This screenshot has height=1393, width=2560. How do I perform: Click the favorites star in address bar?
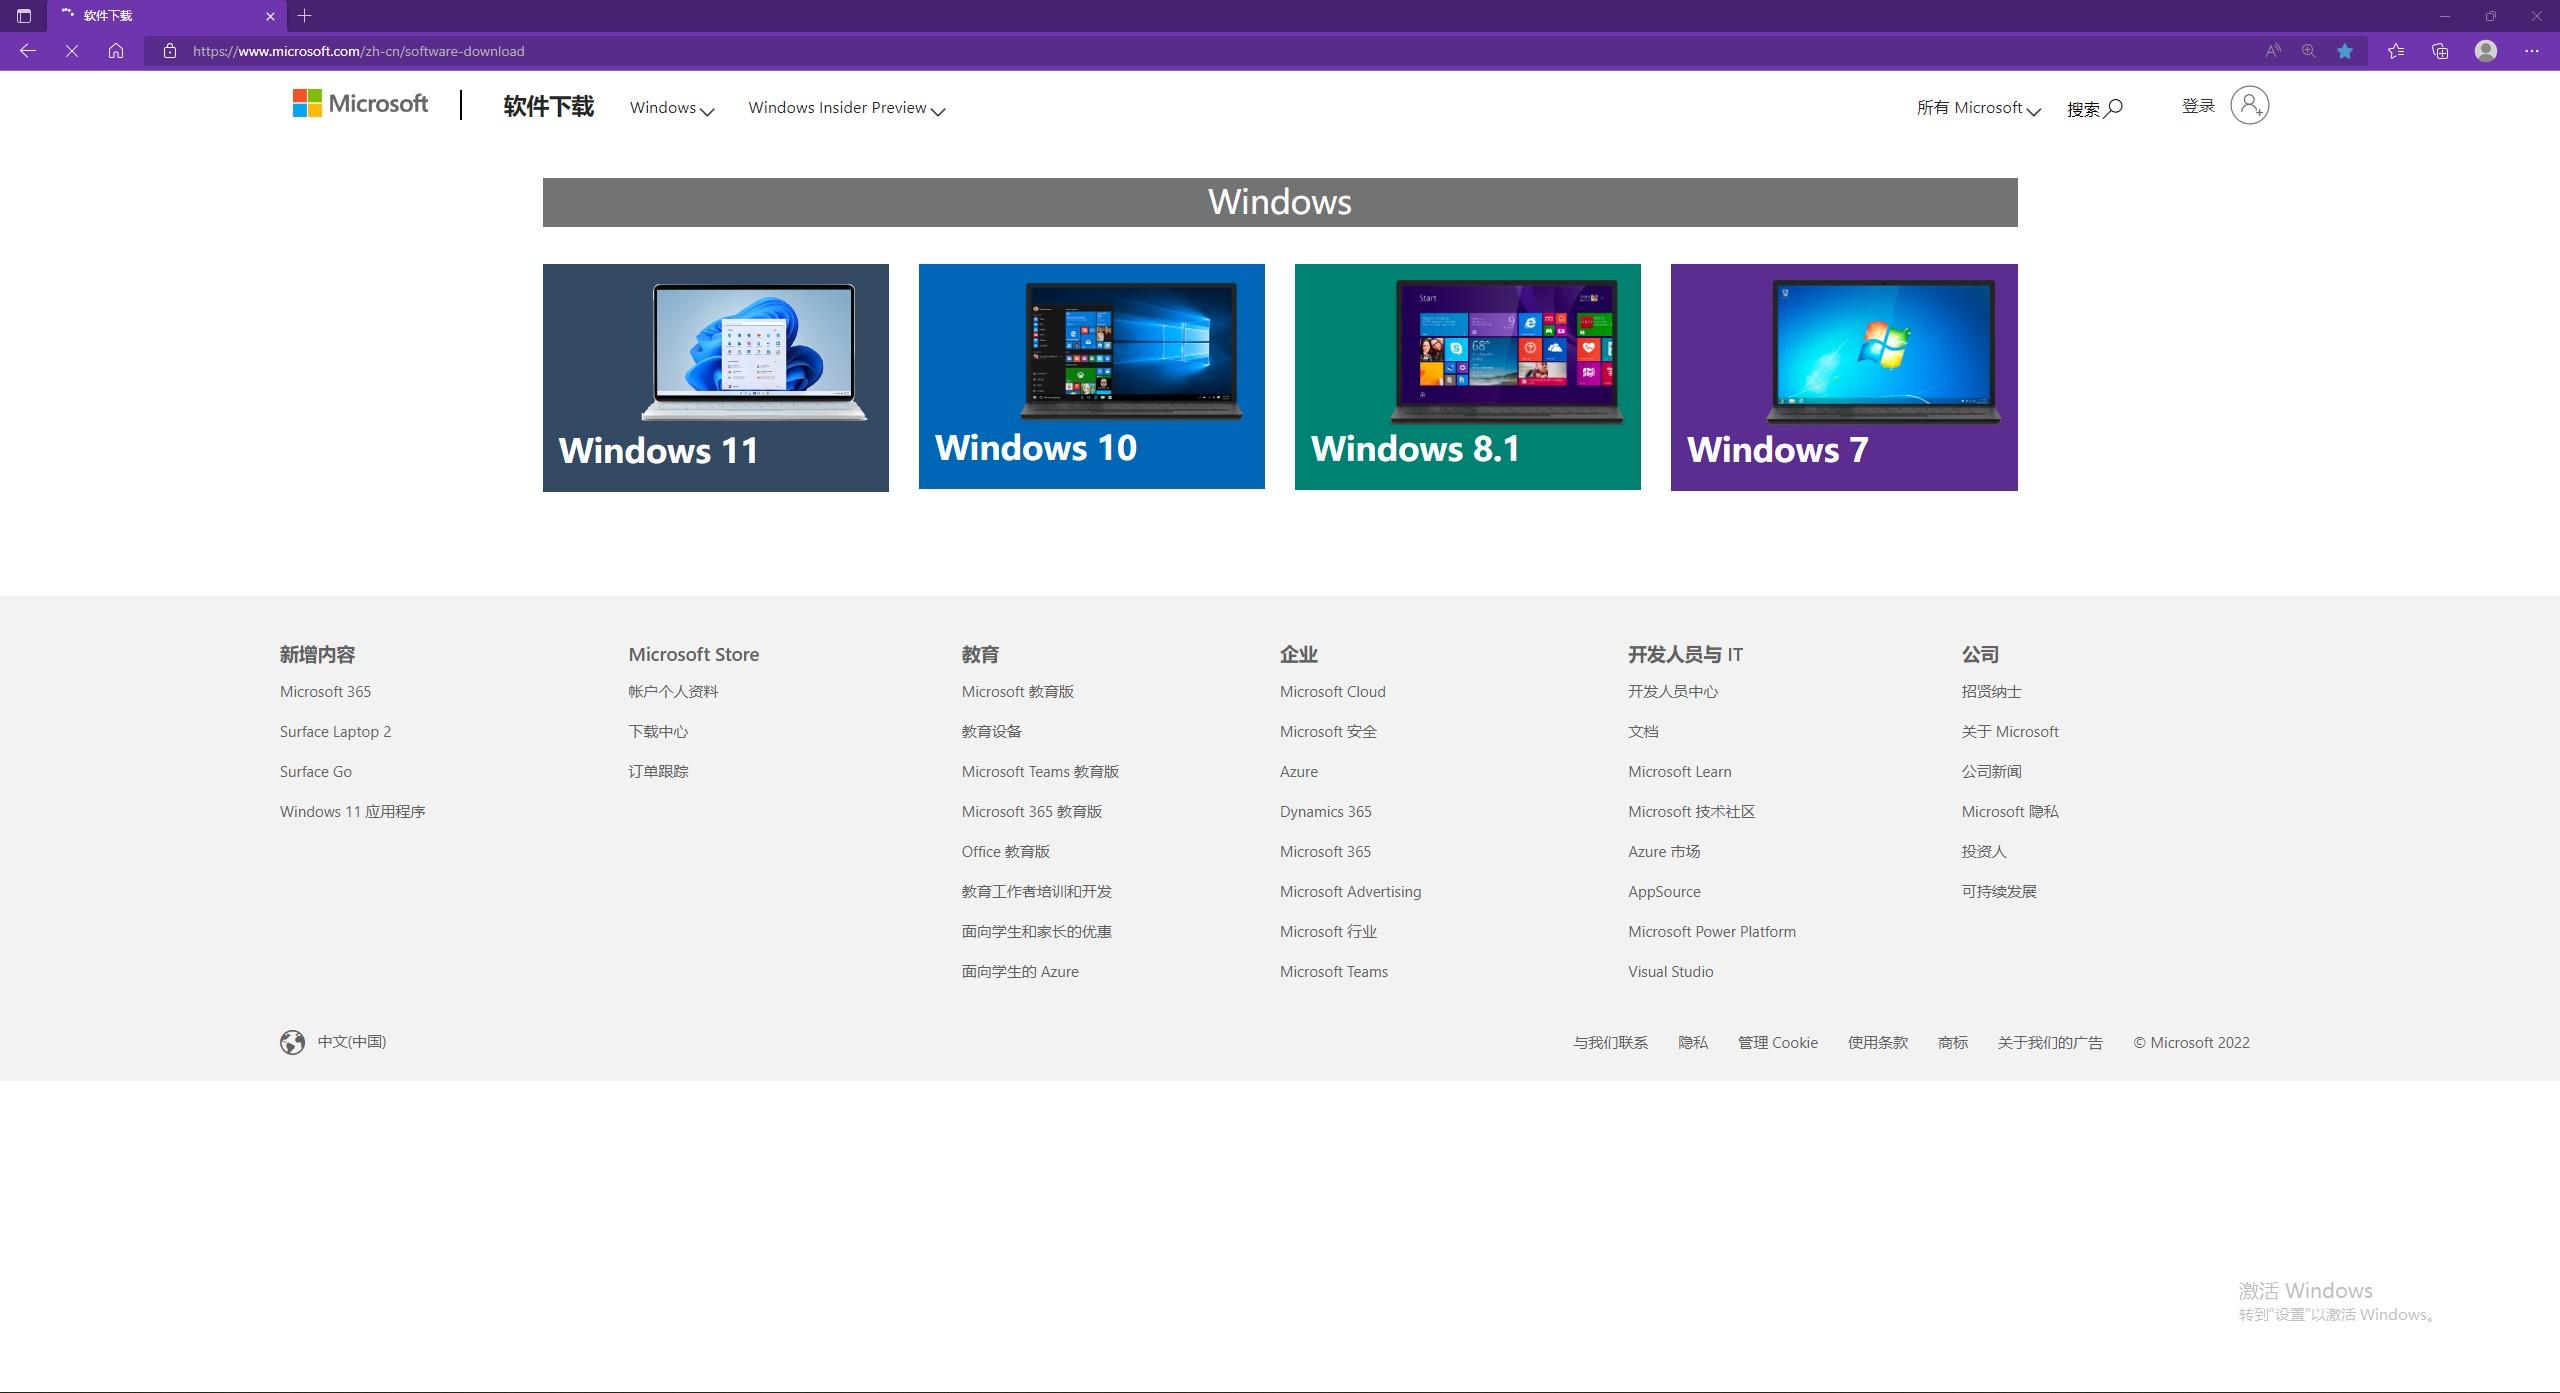click(x=2345, y=51)
